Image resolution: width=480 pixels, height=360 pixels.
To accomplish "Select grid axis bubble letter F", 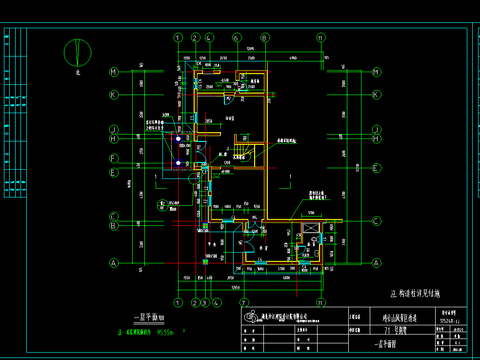I will (x=114, y=159).
